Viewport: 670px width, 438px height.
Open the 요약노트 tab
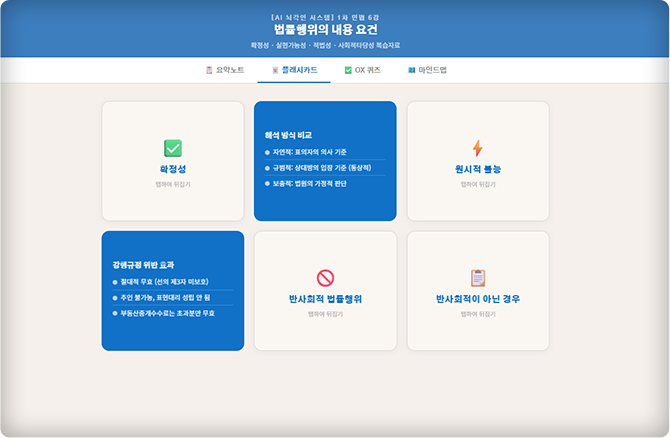click(225, 70)
